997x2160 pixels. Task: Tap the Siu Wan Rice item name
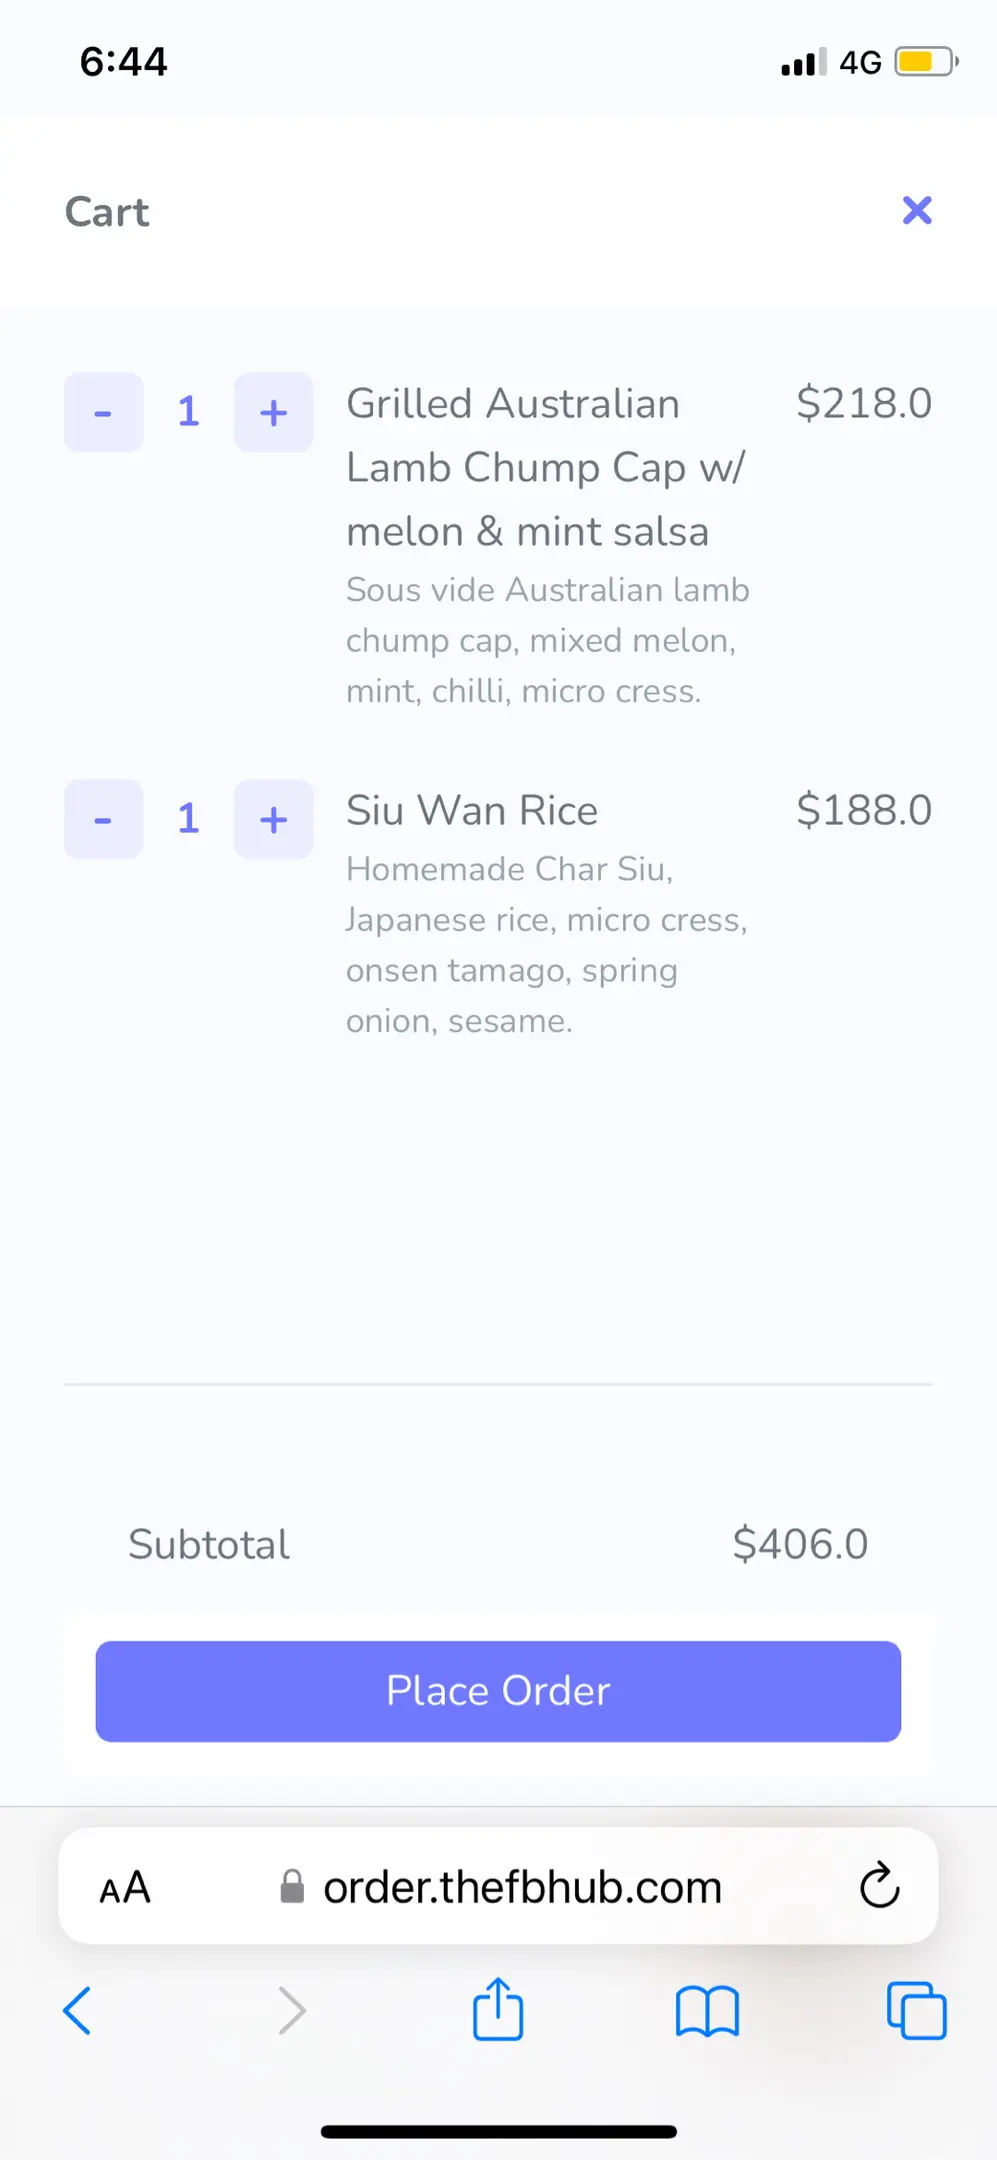pos(472,811)
